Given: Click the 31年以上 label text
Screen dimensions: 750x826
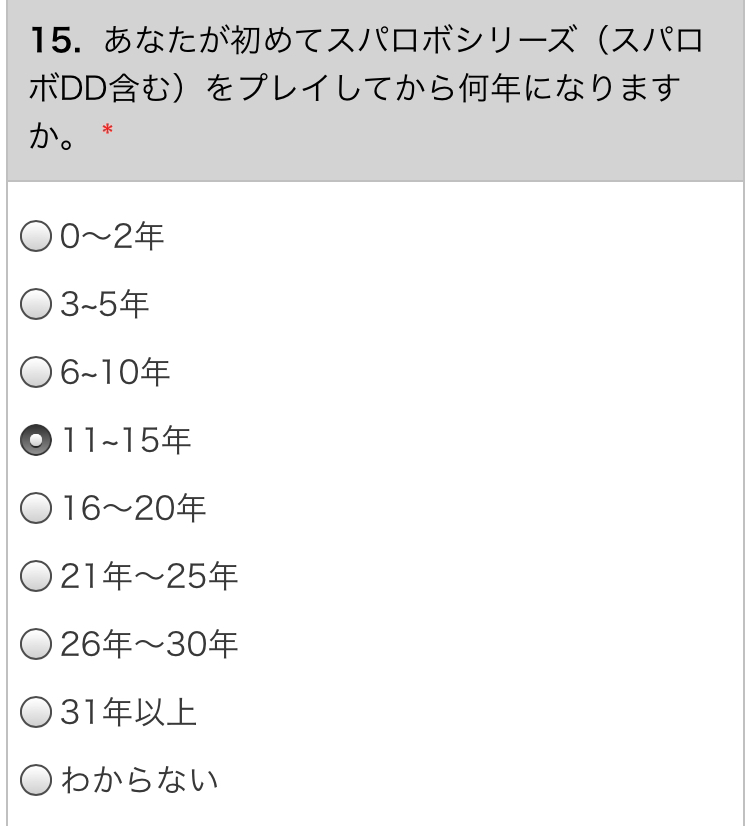Looking at the screenshot, I should 128,712.
